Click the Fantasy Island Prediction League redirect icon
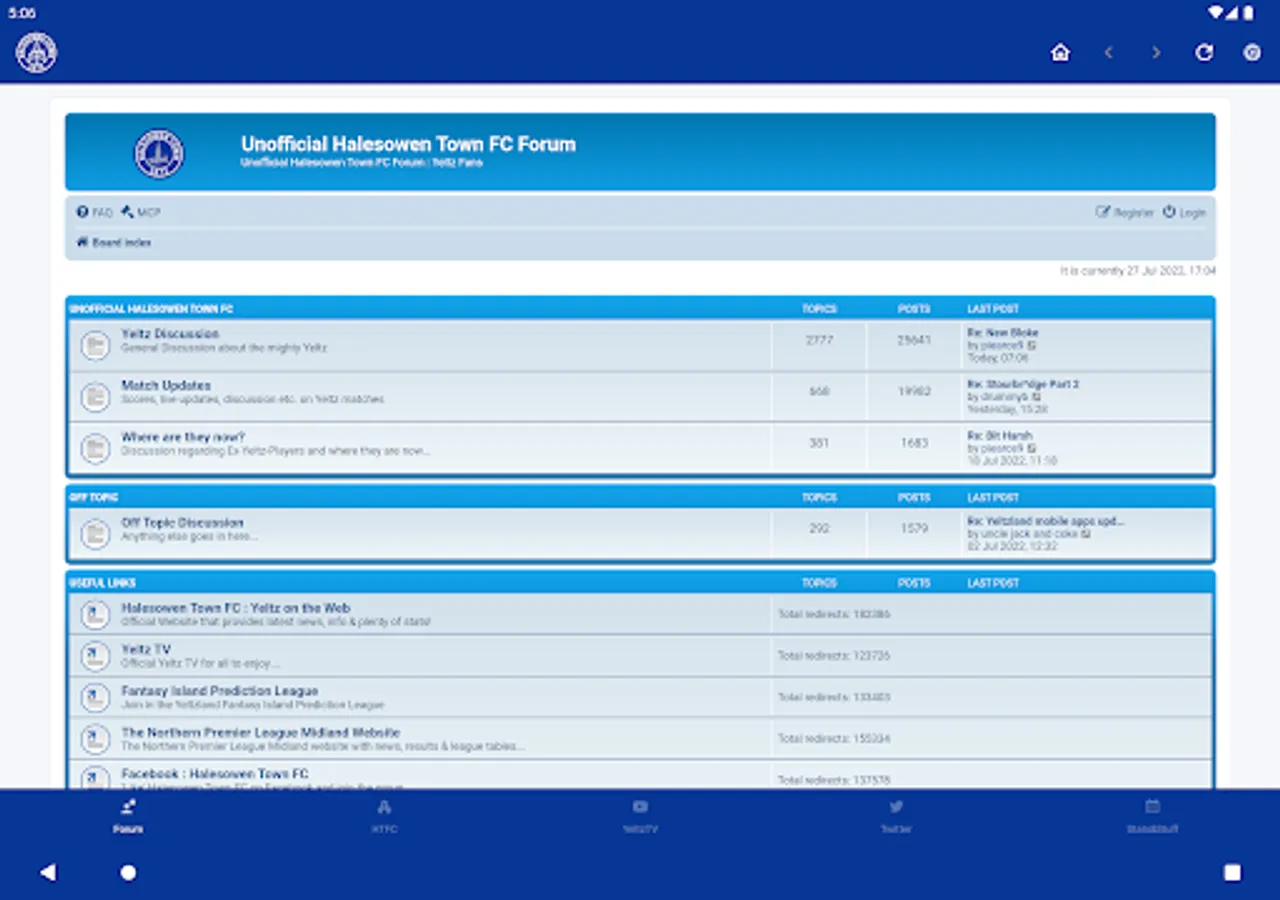 pos(95,698)
